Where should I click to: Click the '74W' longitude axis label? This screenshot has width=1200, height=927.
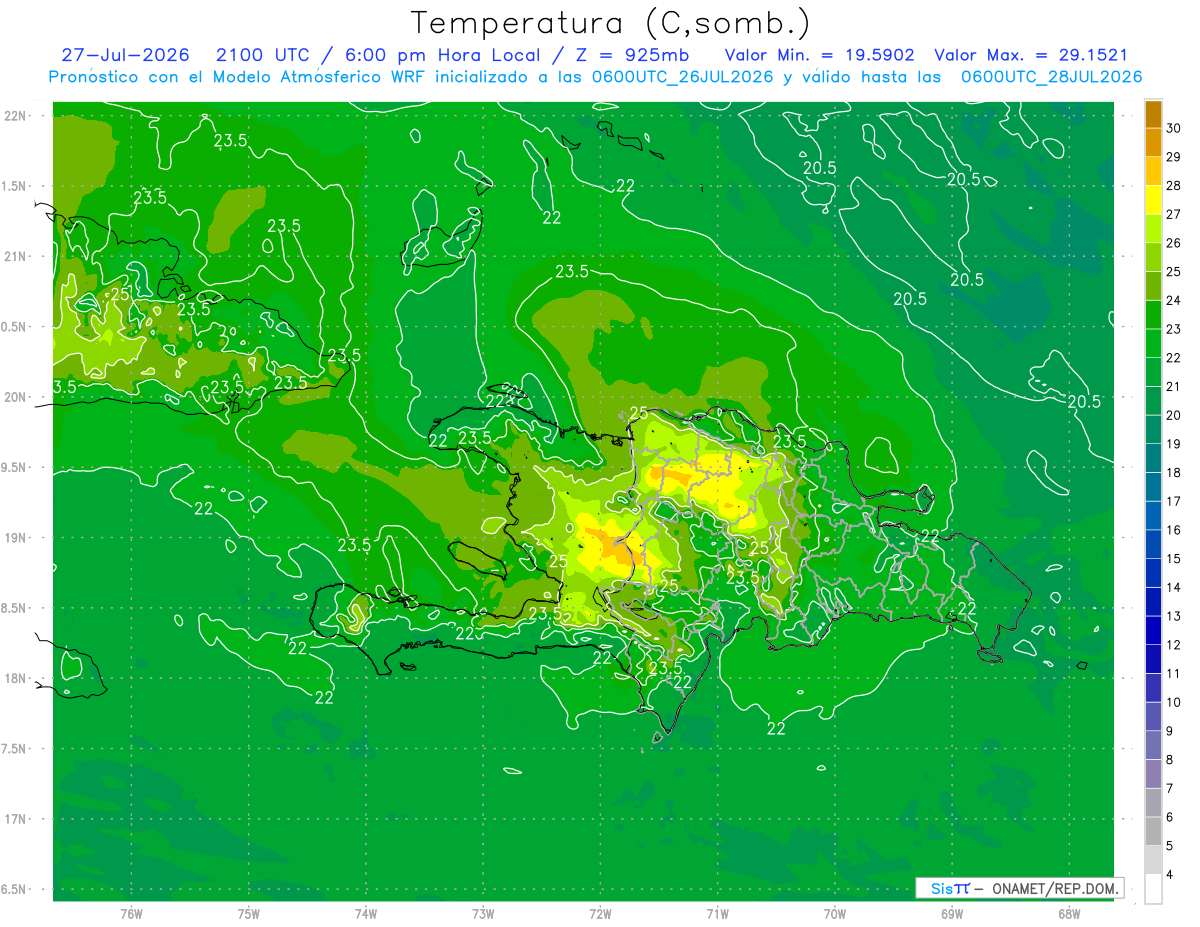tap(366, 913)
